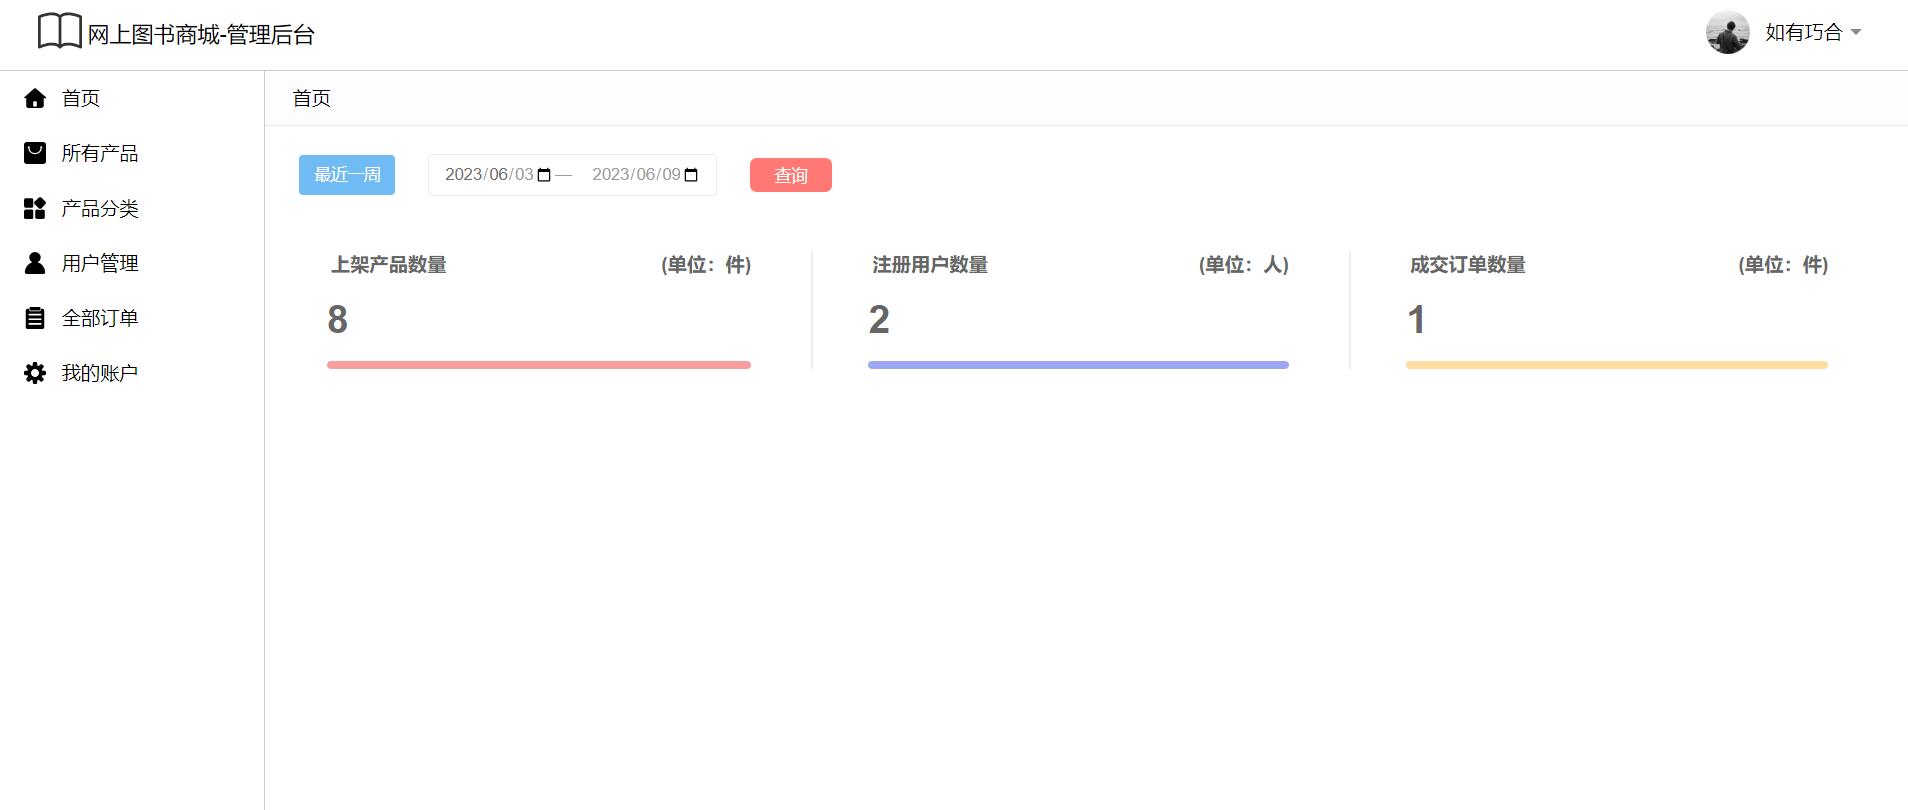Click the person icon beside 用户管理

click(x=35, y=263)
